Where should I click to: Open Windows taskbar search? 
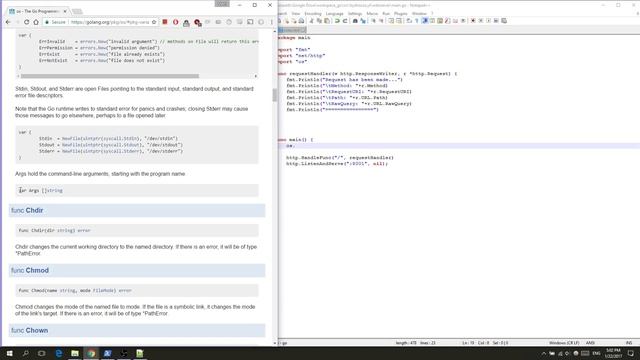tap(25, 353)
